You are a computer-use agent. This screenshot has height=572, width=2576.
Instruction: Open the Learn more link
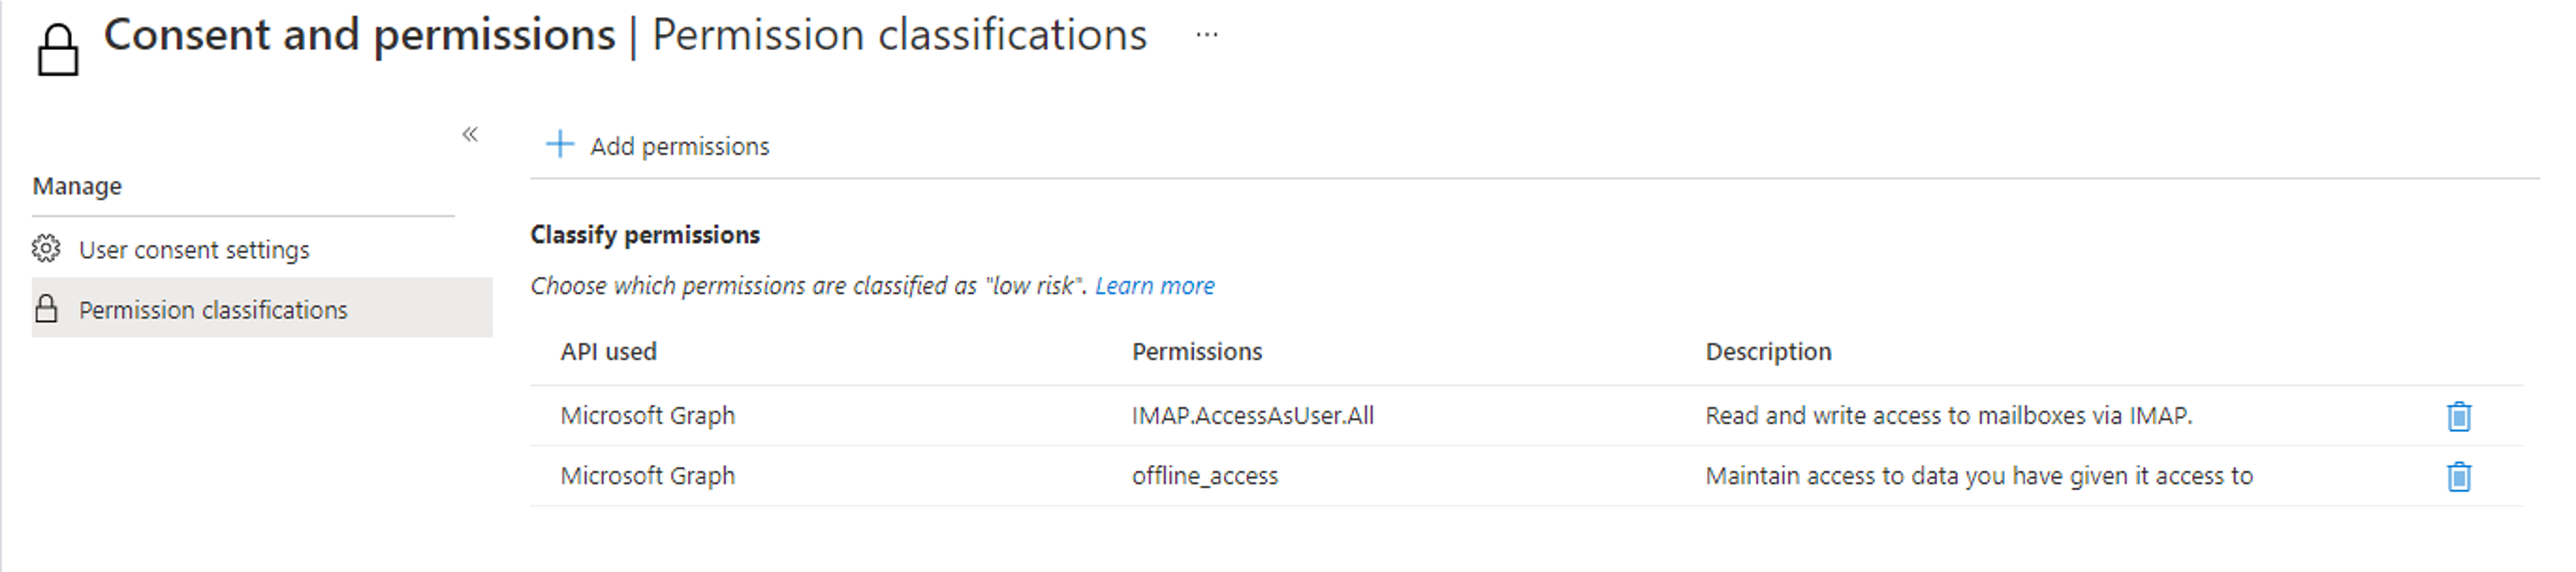[1154, 286]
